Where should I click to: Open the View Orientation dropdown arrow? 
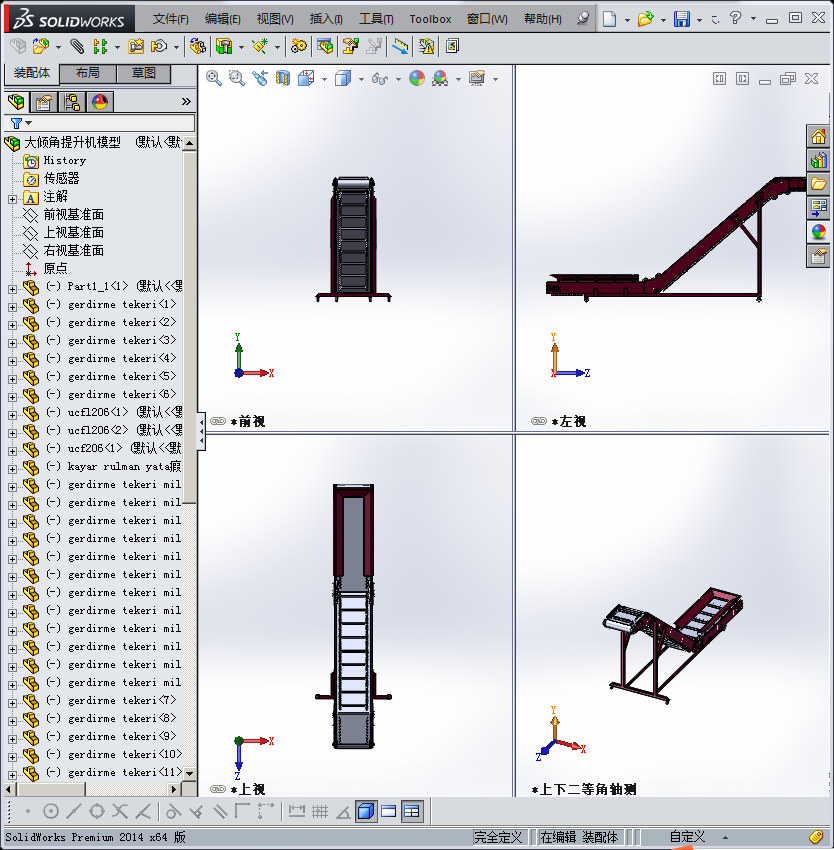click(x=324, y=79)
